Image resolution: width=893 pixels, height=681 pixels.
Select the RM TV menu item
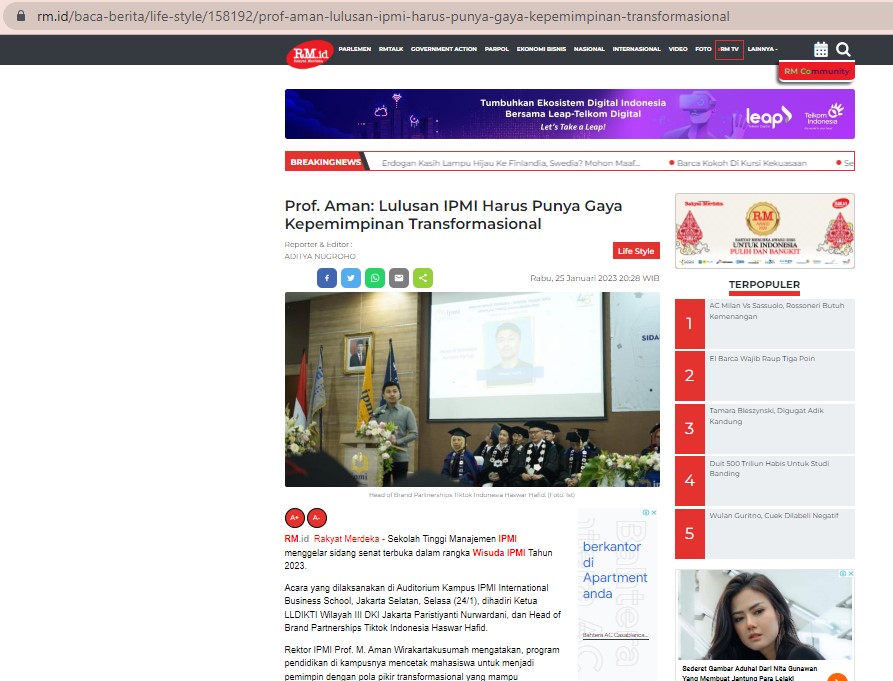tap(729, 50)
